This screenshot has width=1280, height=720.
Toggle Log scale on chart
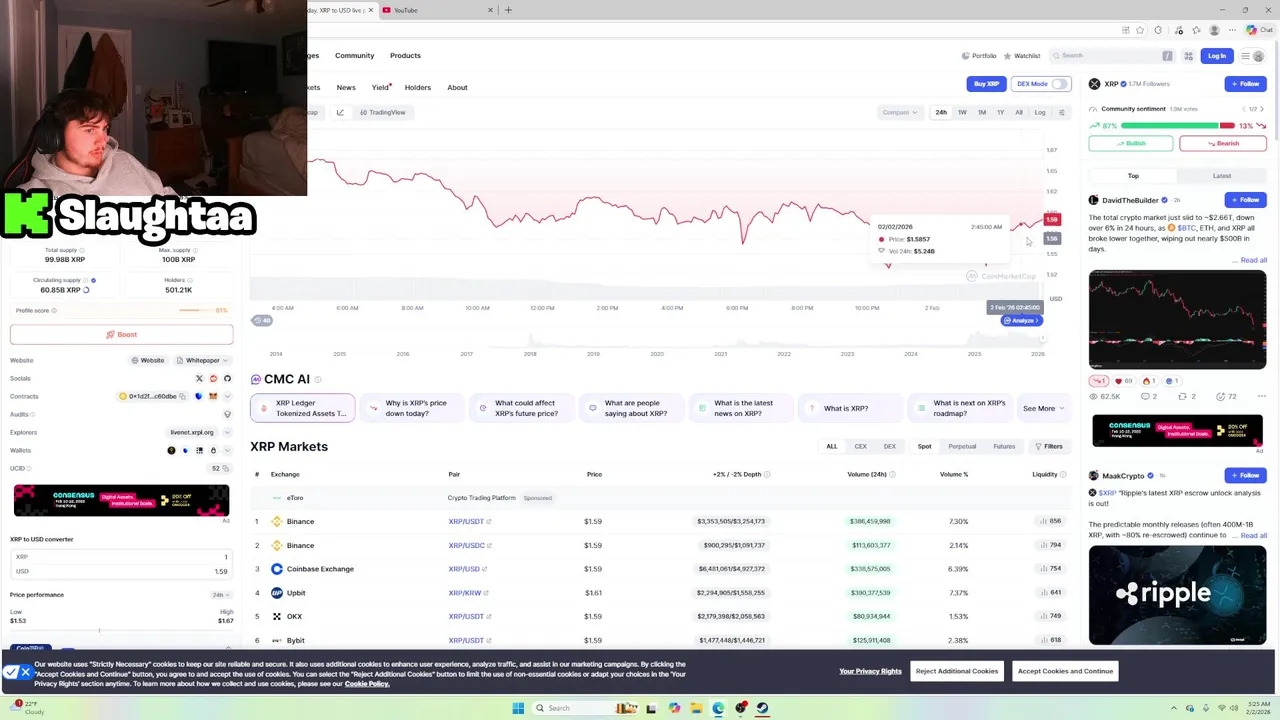coord(1040,112)
